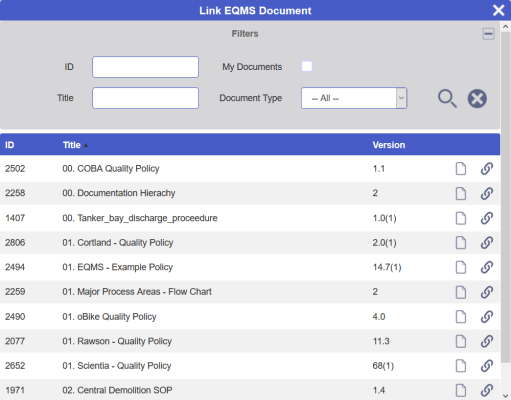View document for 02. Central Demolition SOP

pos(461,390)
